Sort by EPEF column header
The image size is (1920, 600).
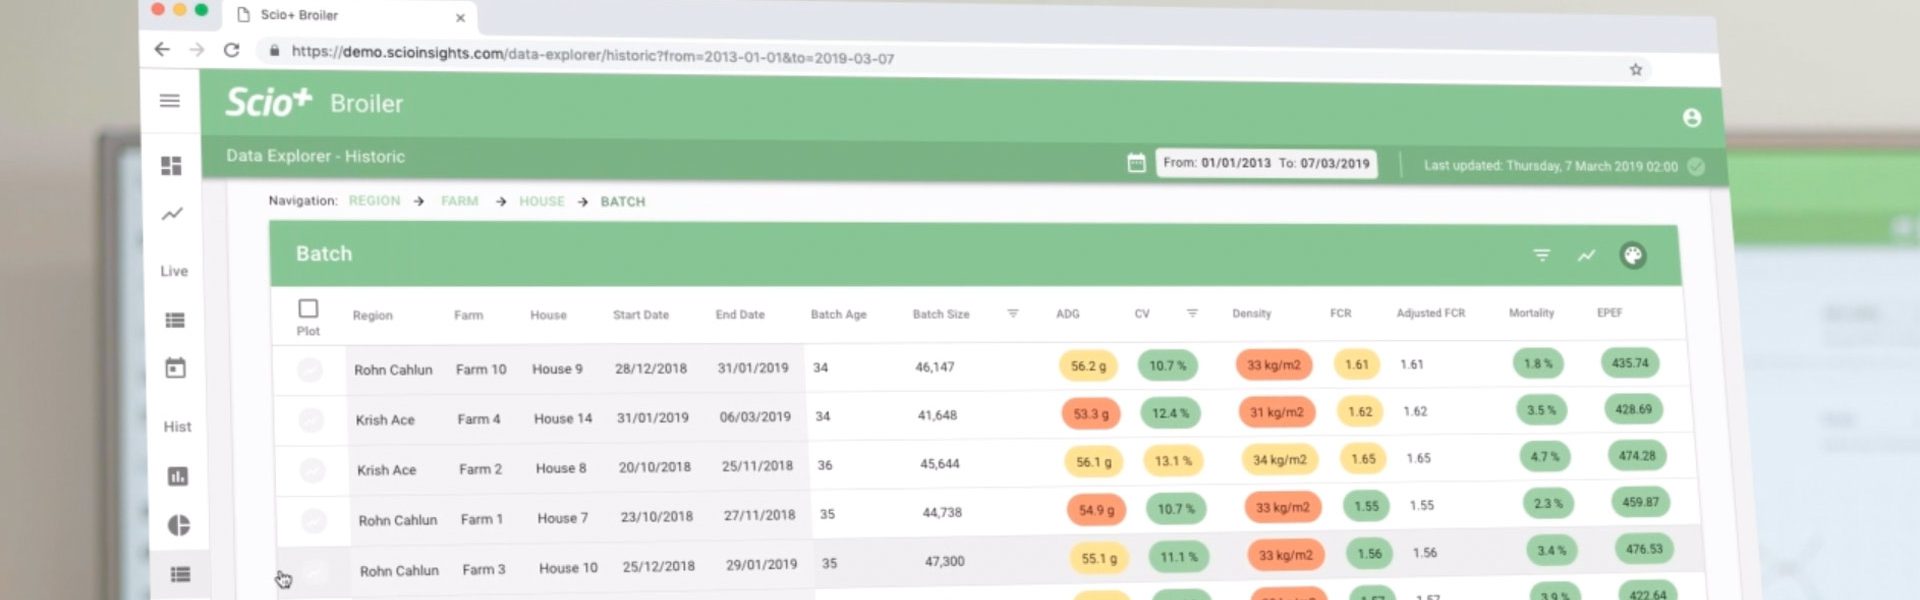point(1609,312)
